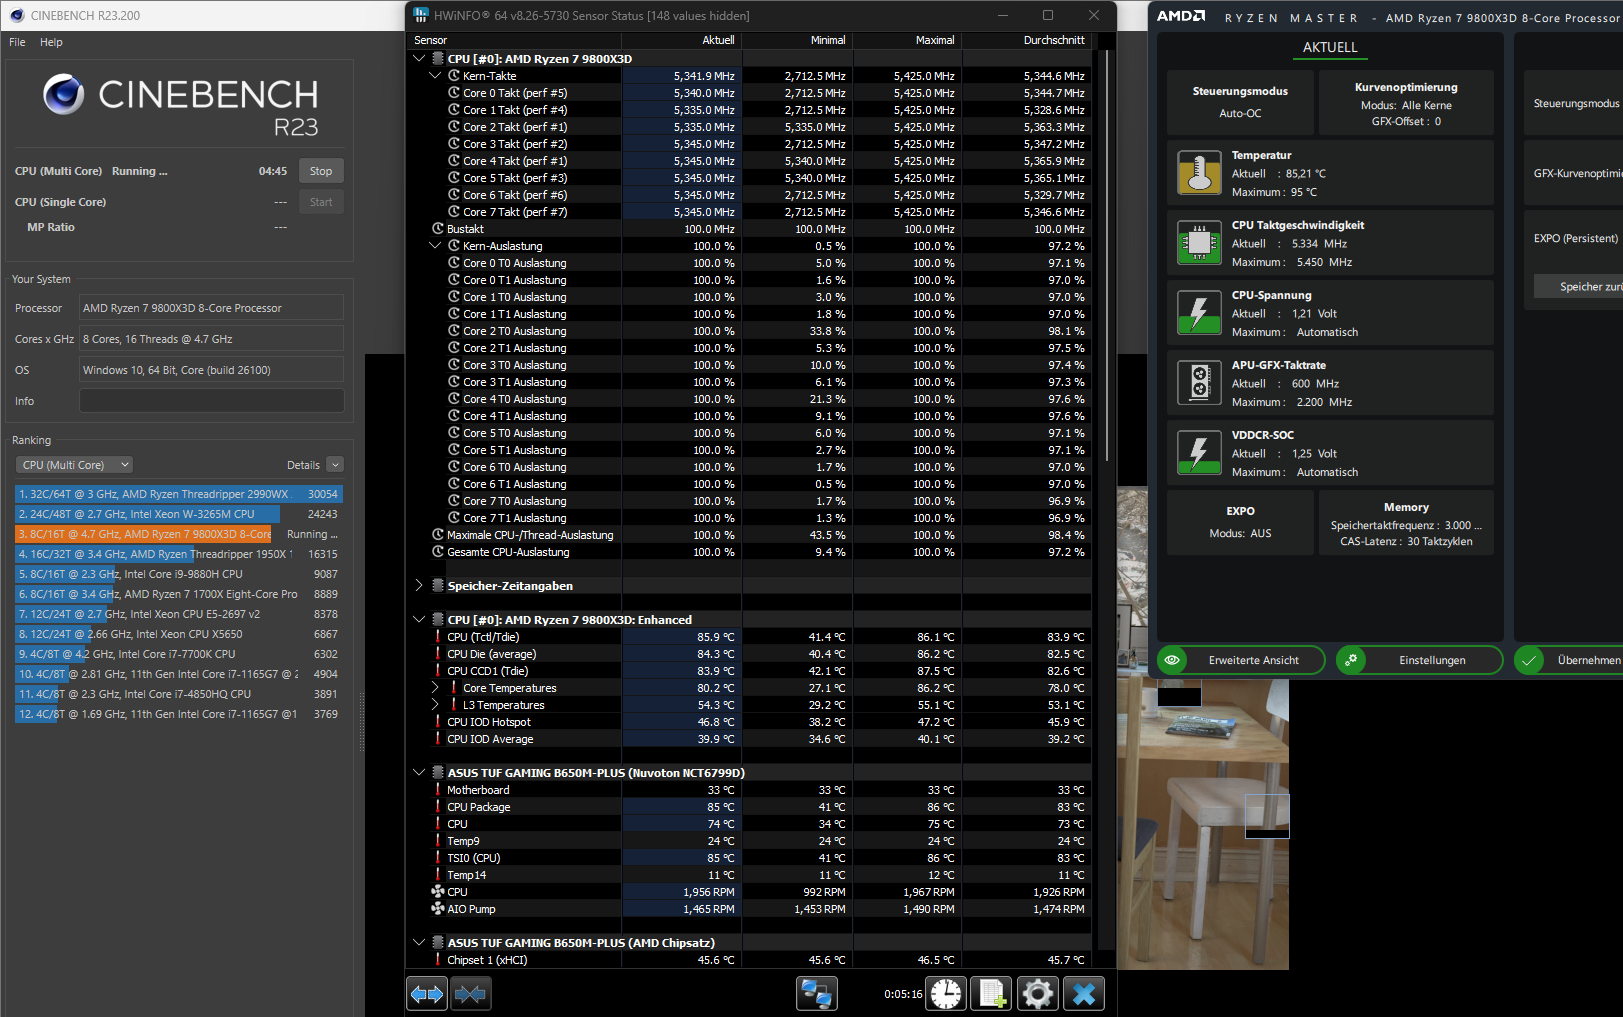
Task: Click the shrink columns inward-arrows icon in HWiNFO
Action: coord(471,994)
